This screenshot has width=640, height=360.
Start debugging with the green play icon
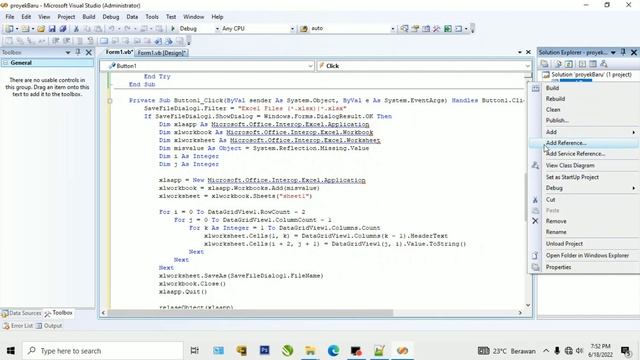173,29
